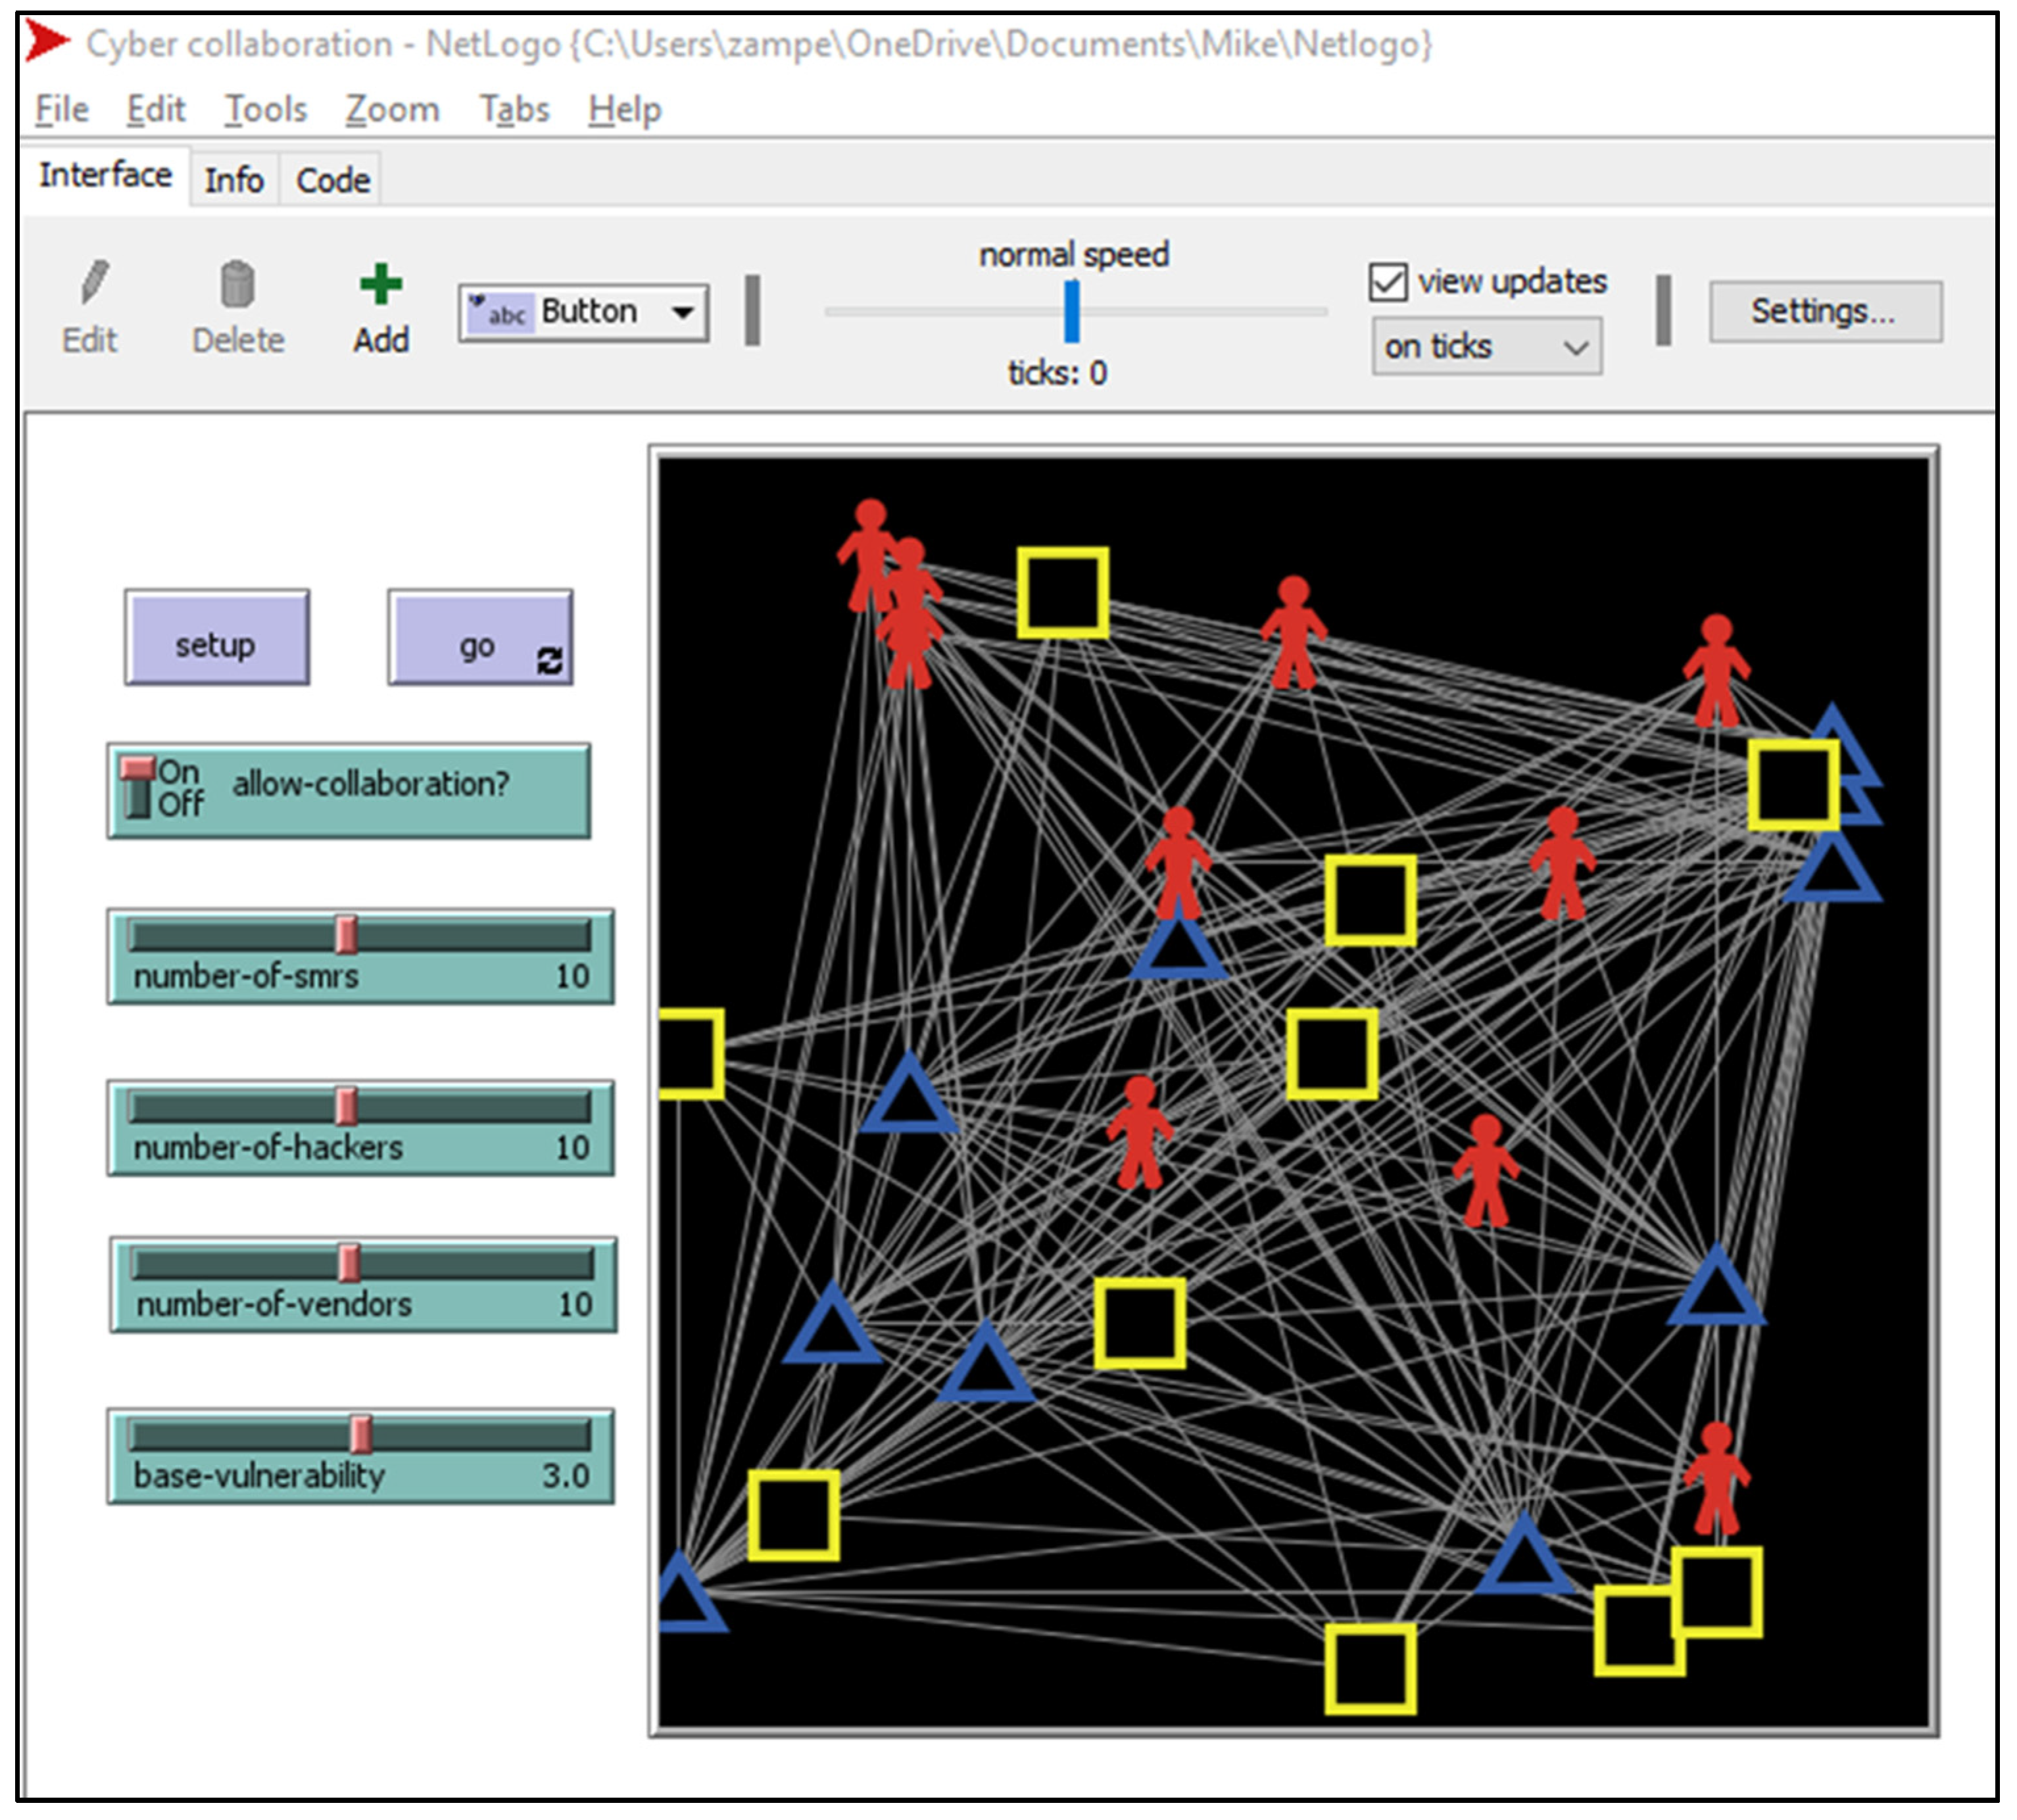The width and height of the screenshot is (2017, 1820).
Task: Click the normal speed slider thumb
Action: click(1071, 312)
